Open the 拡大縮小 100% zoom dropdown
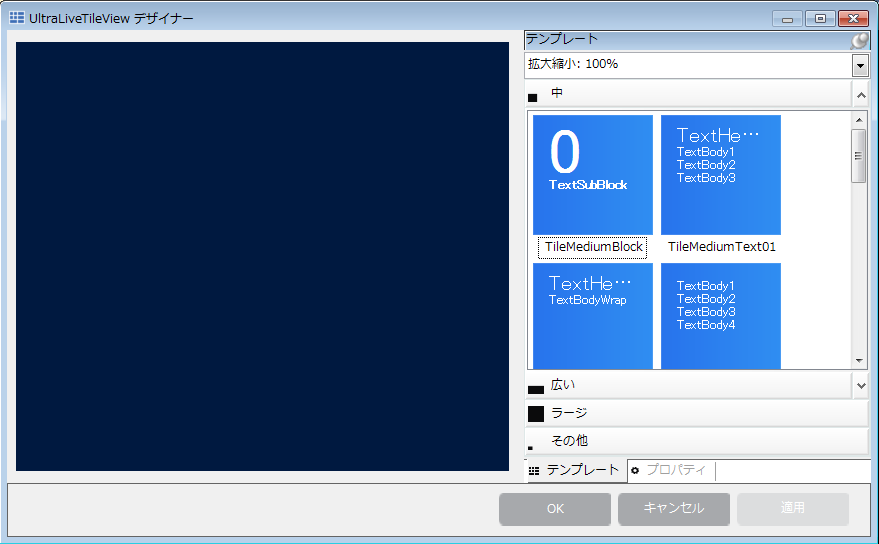The width and height of the screenshot is (879, 544). [x=861, y=66]
